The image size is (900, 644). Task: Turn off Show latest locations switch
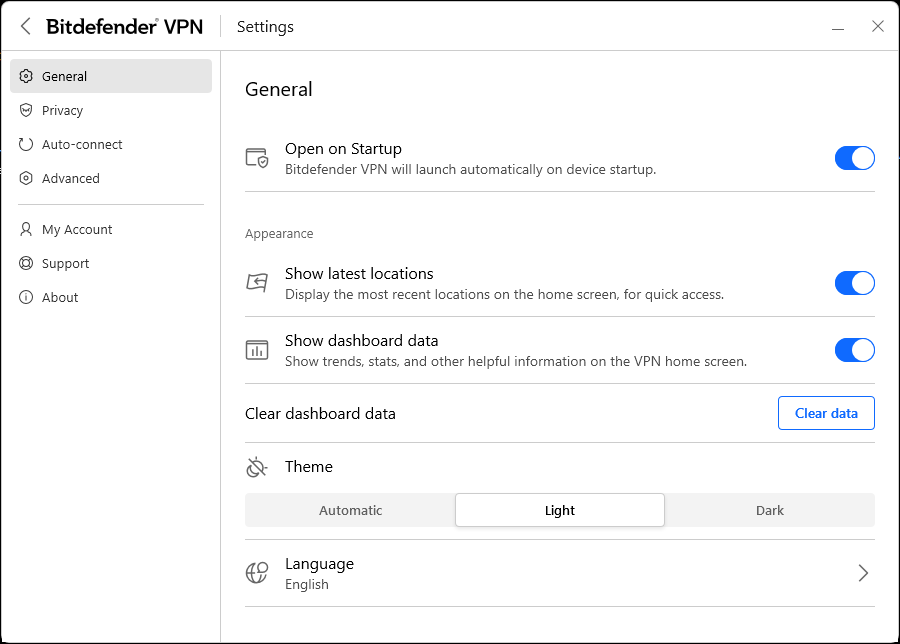[x=854, y=283]
